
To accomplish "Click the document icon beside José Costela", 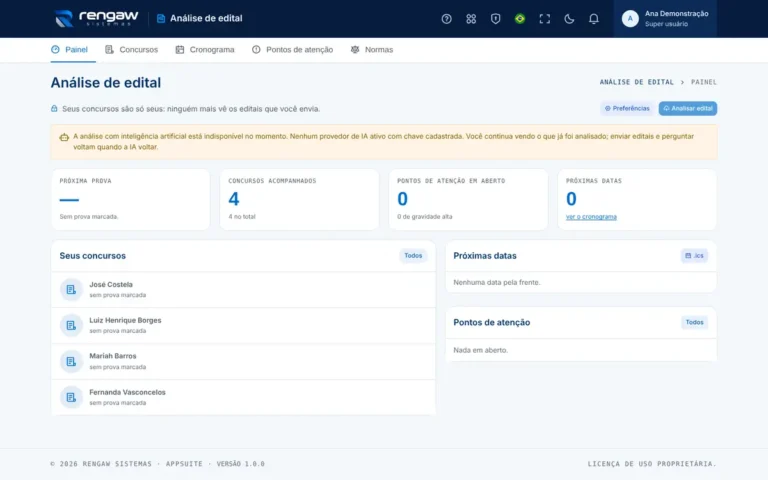I will point(71,289).
